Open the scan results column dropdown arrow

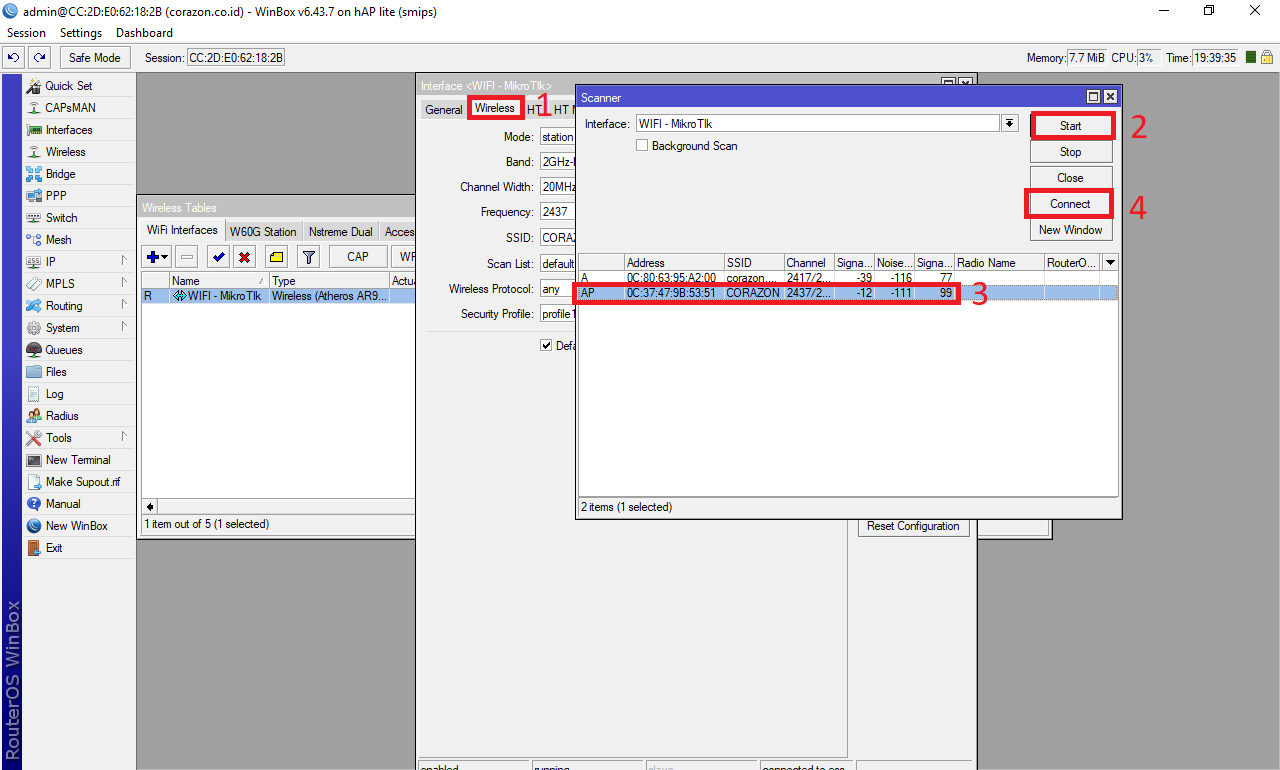click(1109, 262)
